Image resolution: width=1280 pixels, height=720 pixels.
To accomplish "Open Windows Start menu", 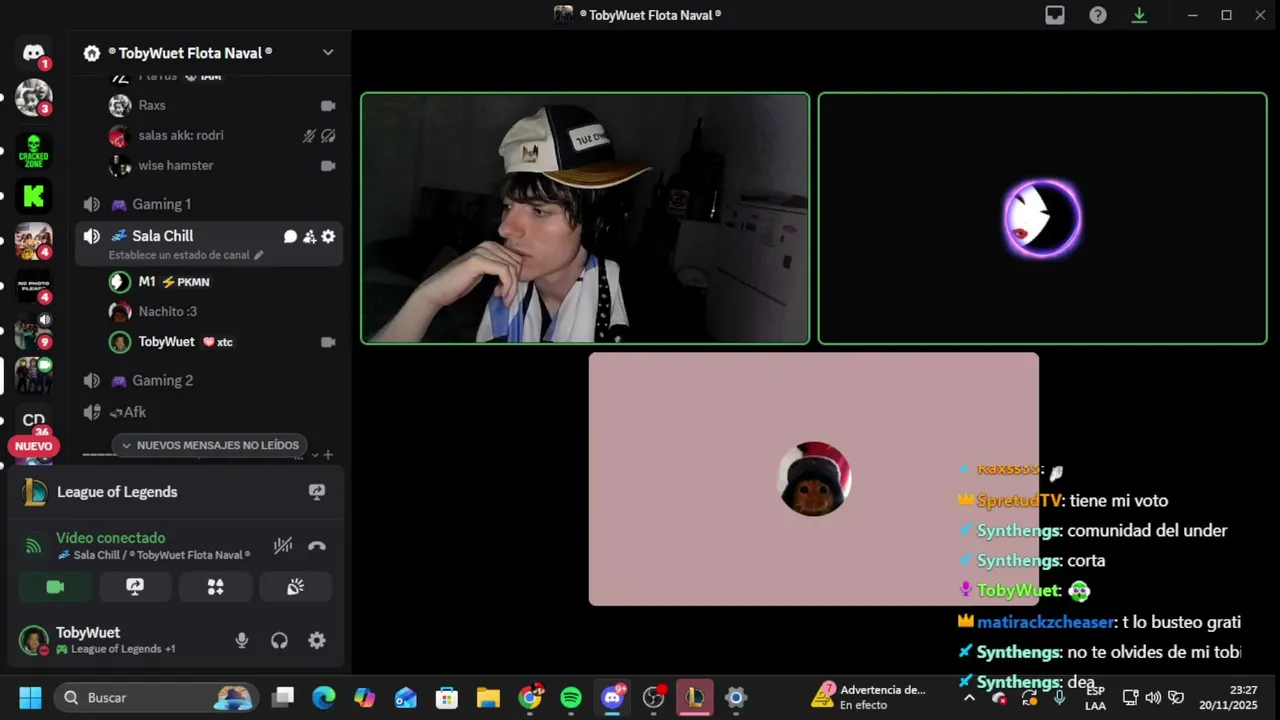I will 30,697.
